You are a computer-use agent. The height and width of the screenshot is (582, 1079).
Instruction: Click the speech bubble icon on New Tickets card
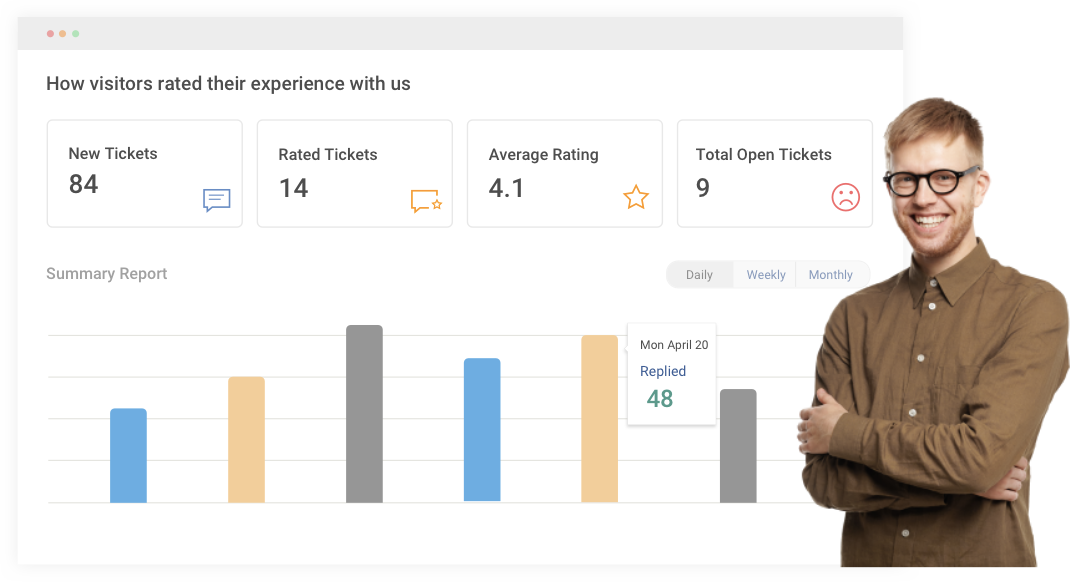(215, 200)
